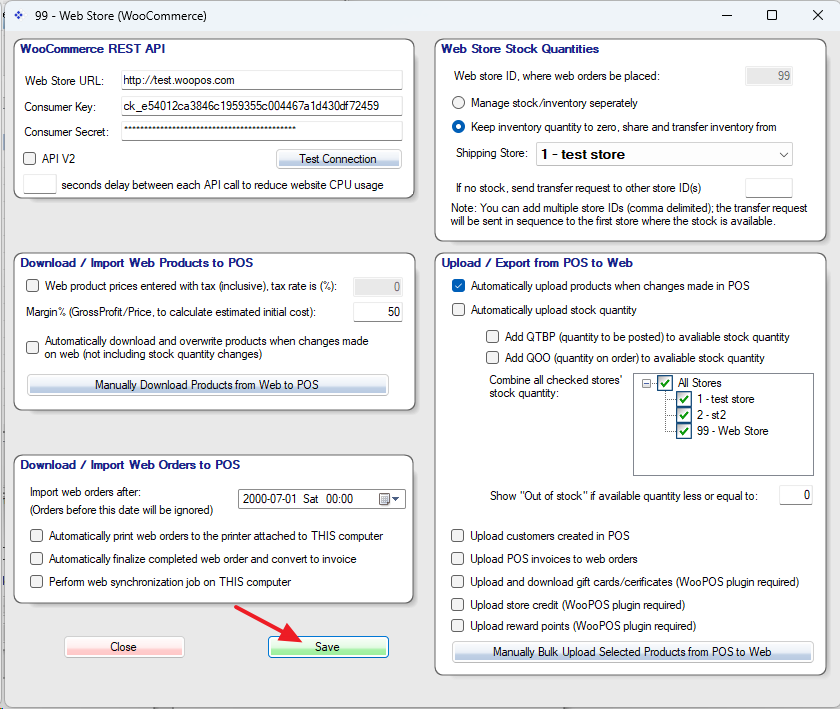Maximize the Web Store window
Screen dimensions: 840x709
772,15
